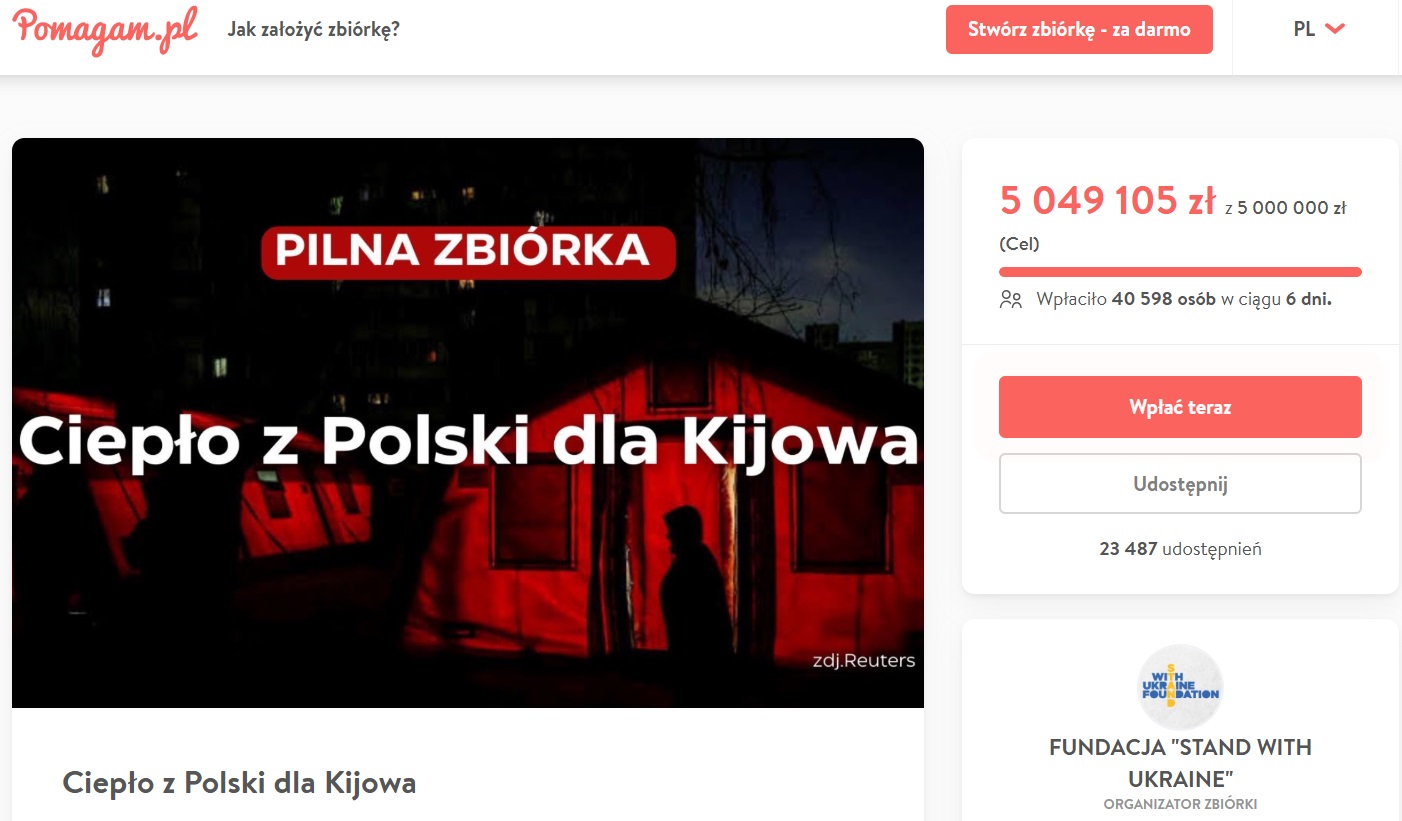Open the Pomagam.pl logo homepage
Screen dimensions: 1402x821
point(105,30)
